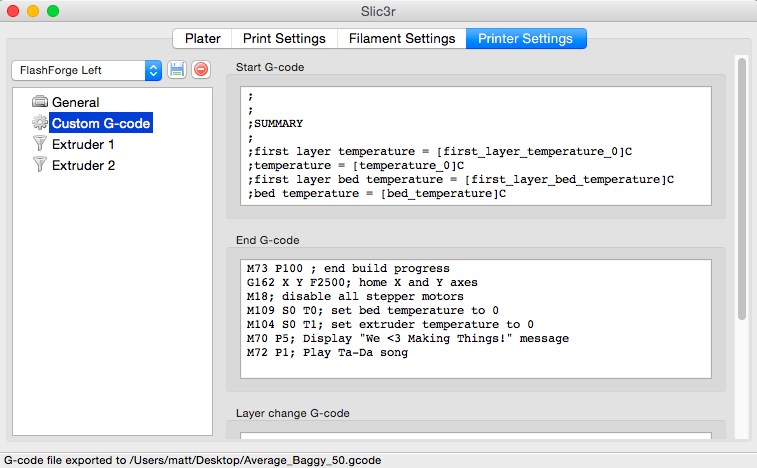Click inside the Start G-code text box
Viewport: 757px width, 468px height.
[475, 146]
